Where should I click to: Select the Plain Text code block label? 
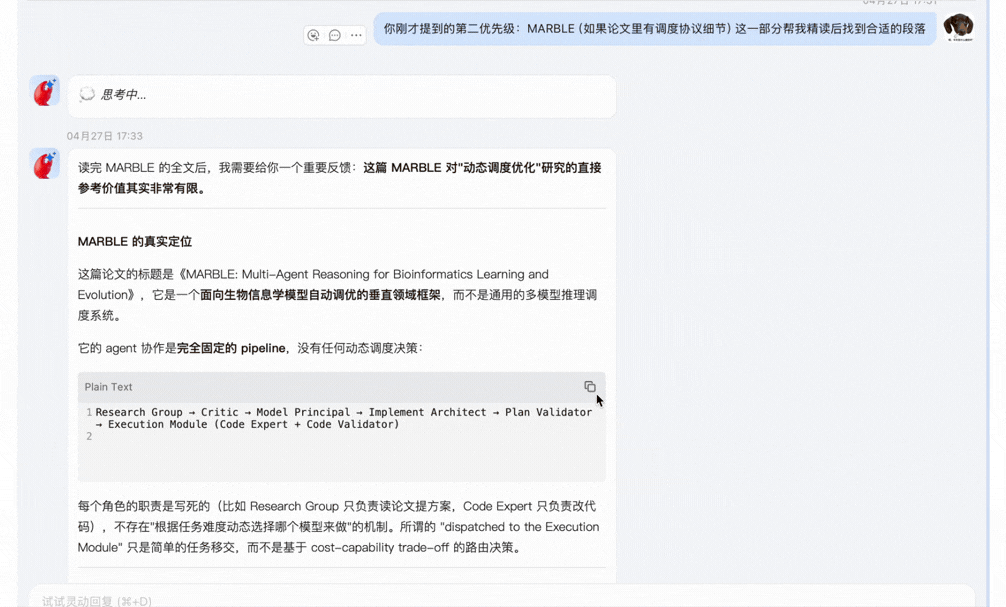pos(108,387)
